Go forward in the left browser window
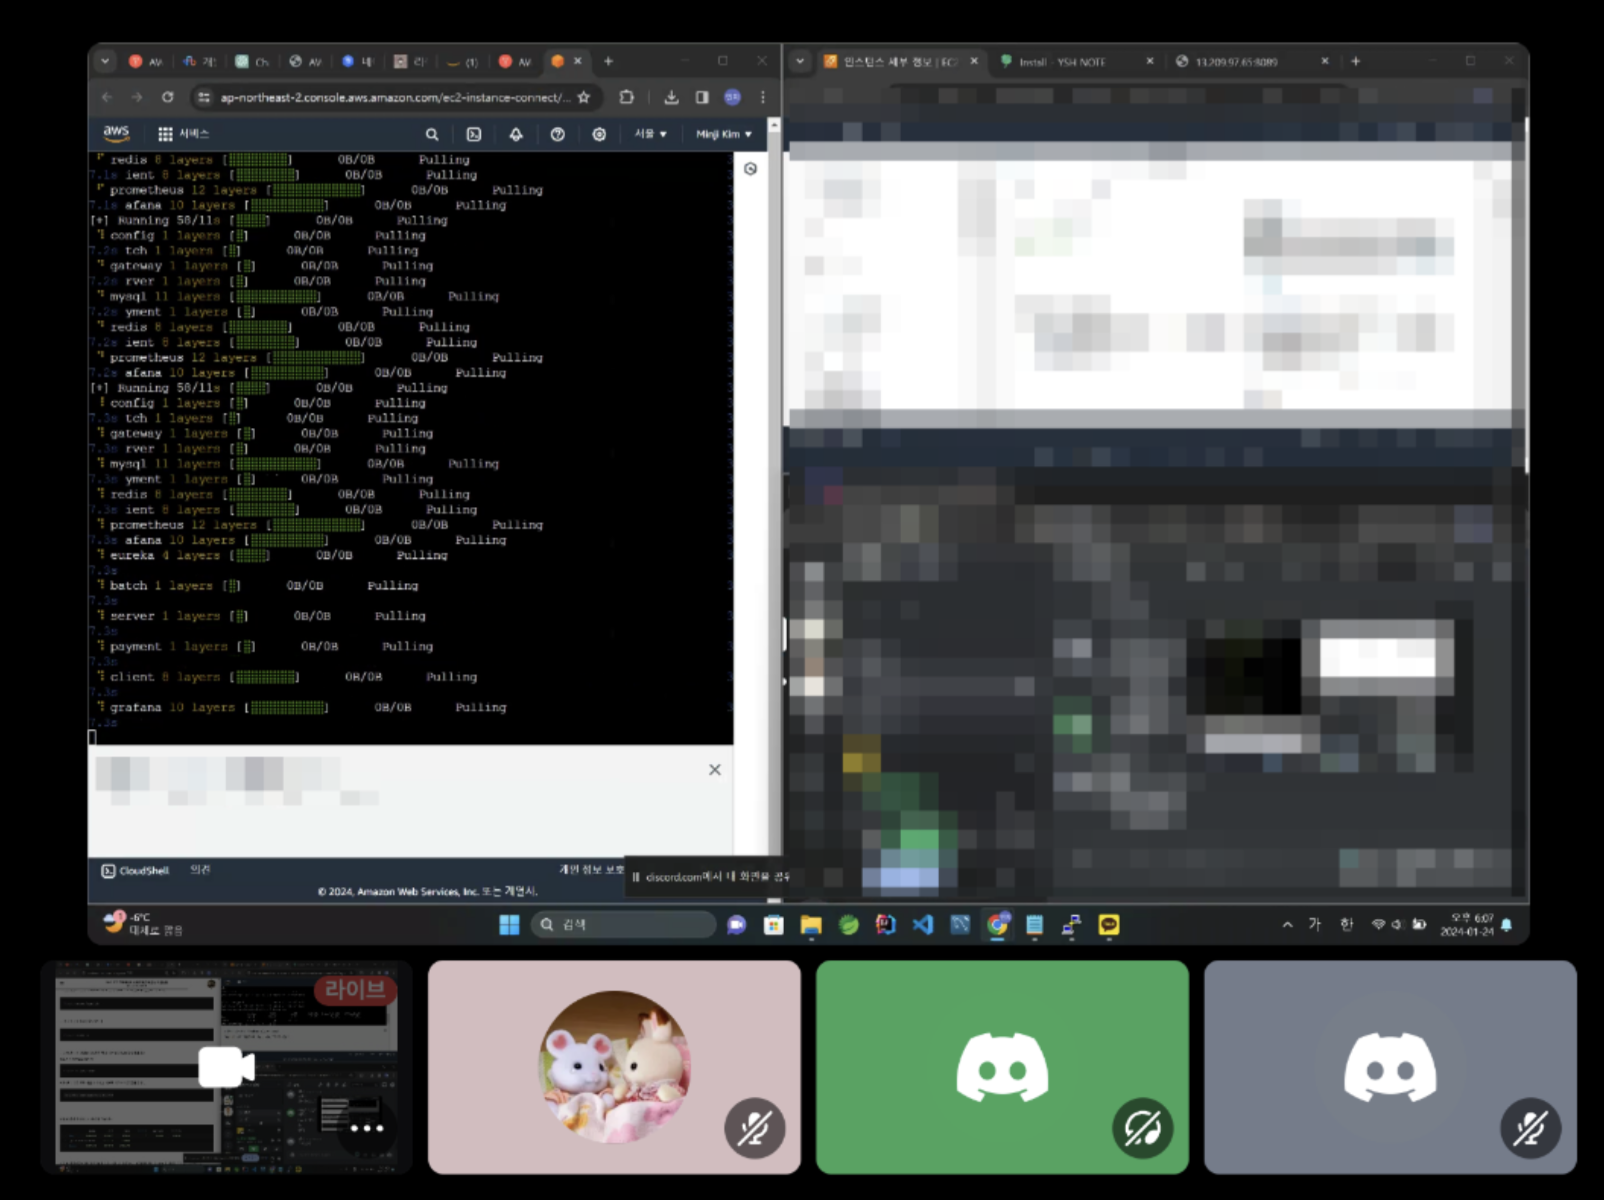This screenshot has width=1604, height=1200. tap(137, 97)
